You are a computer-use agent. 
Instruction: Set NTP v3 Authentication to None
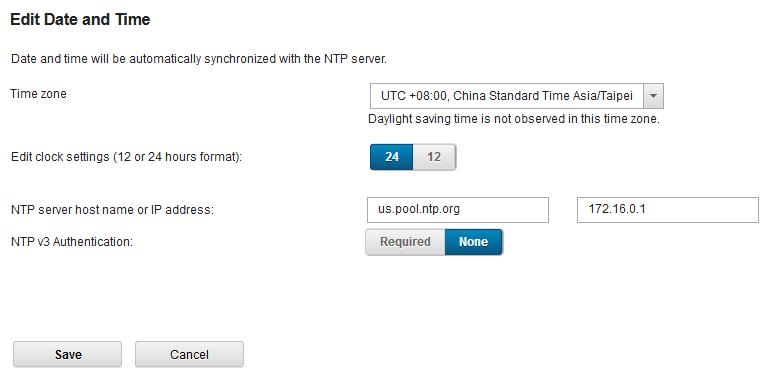click(474, 242)
